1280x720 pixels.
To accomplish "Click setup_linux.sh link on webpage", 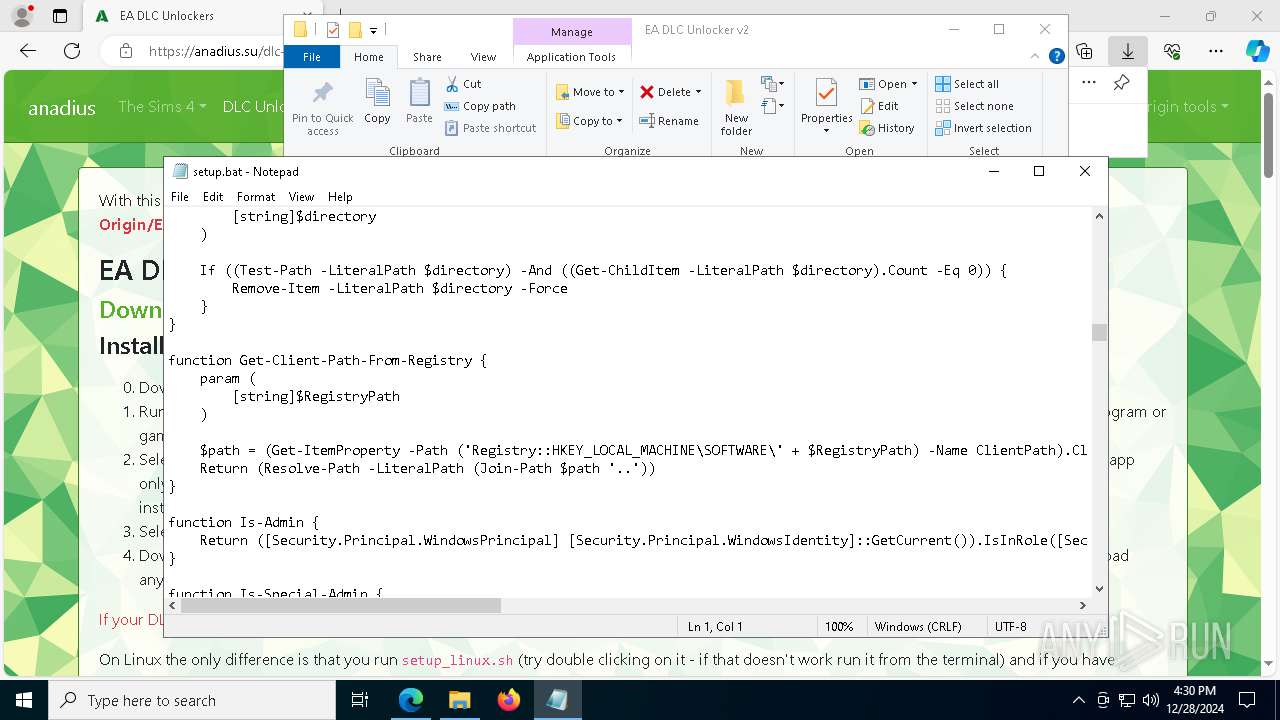I will click(457, 660).
